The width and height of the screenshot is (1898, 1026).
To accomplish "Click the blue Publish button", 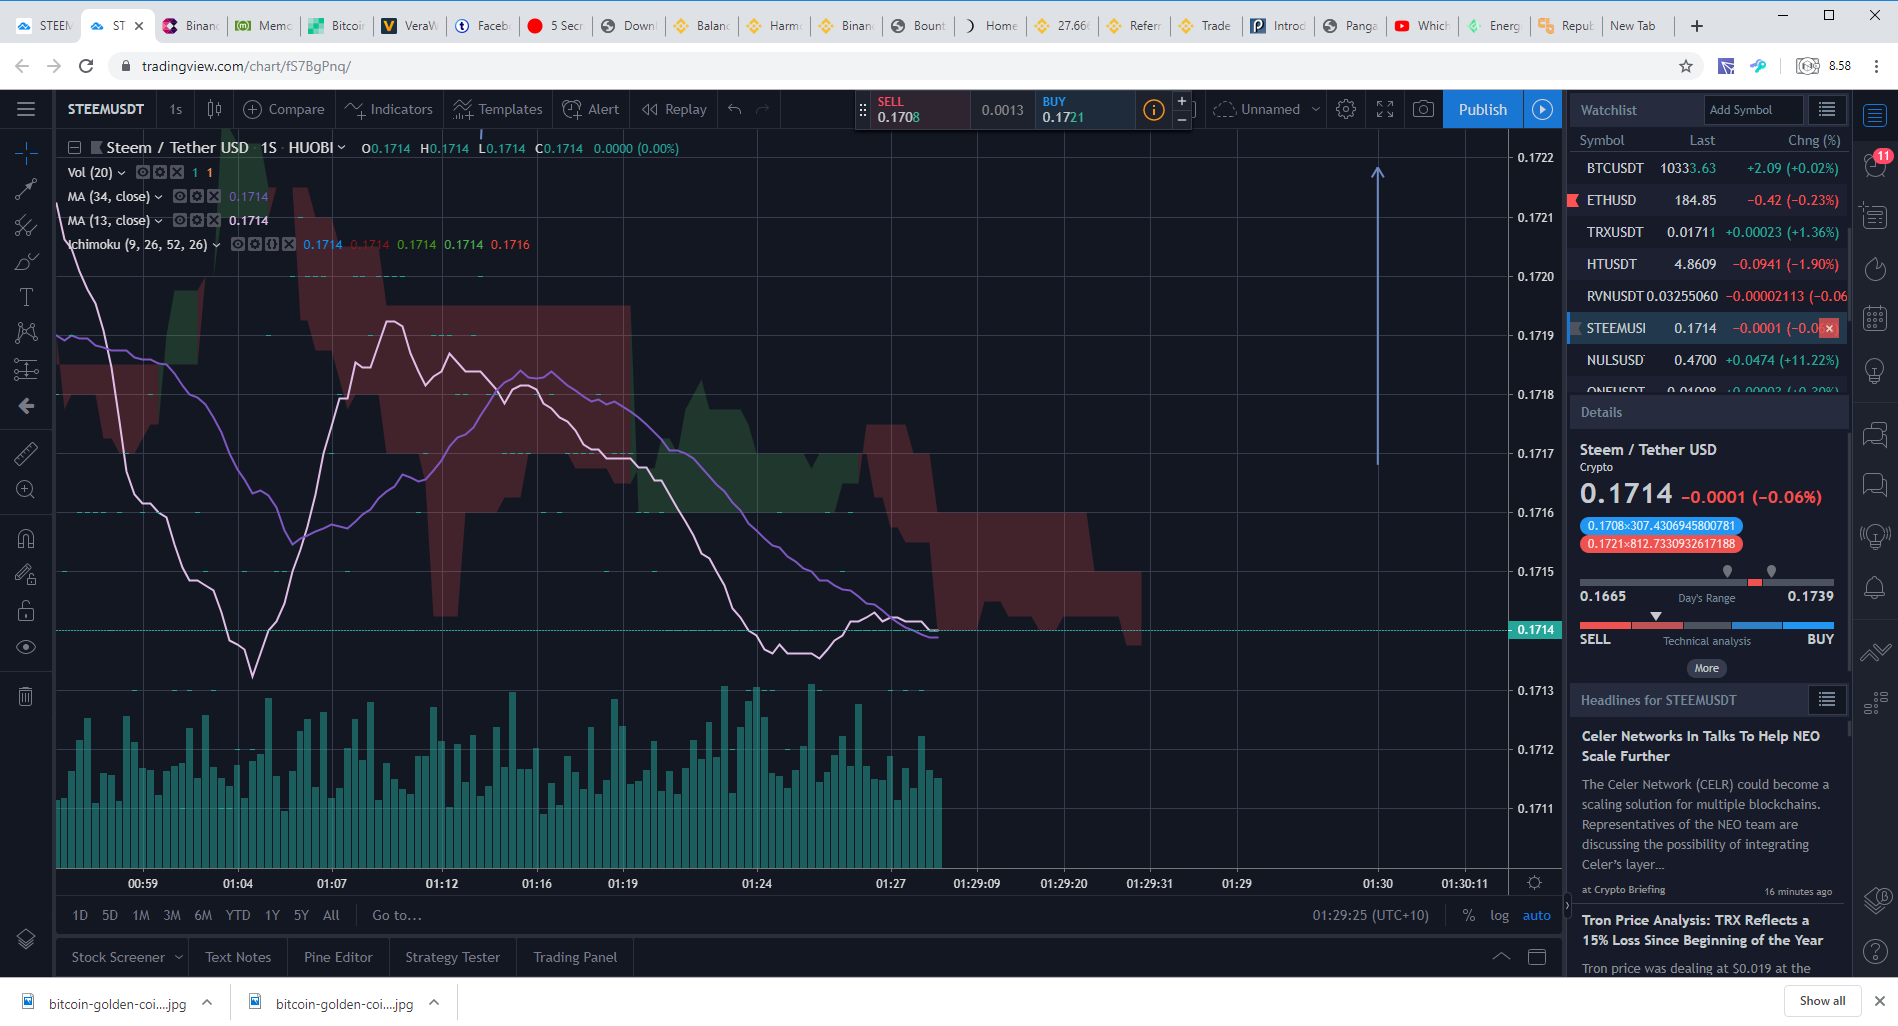I will click(1482, 109).
